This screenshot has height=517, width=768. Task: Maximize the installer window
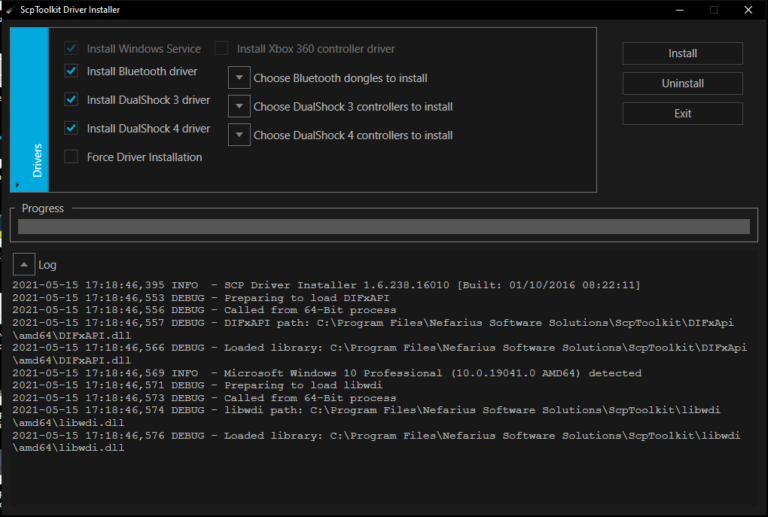pos(714,10)
